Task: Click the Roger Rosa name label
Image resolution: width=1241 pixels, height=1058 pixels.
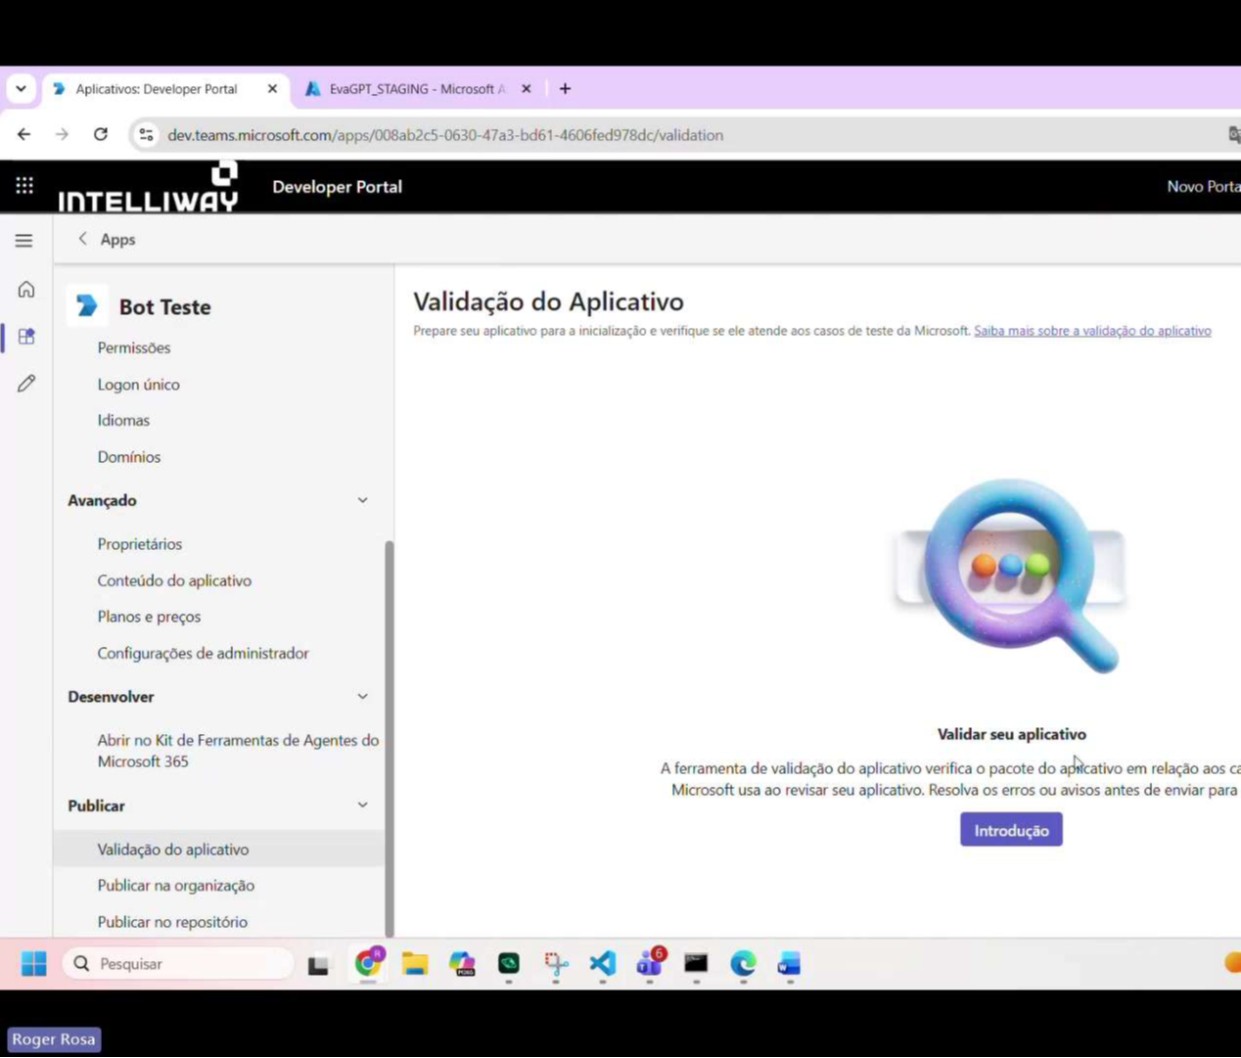Action: pos(54,1039)
